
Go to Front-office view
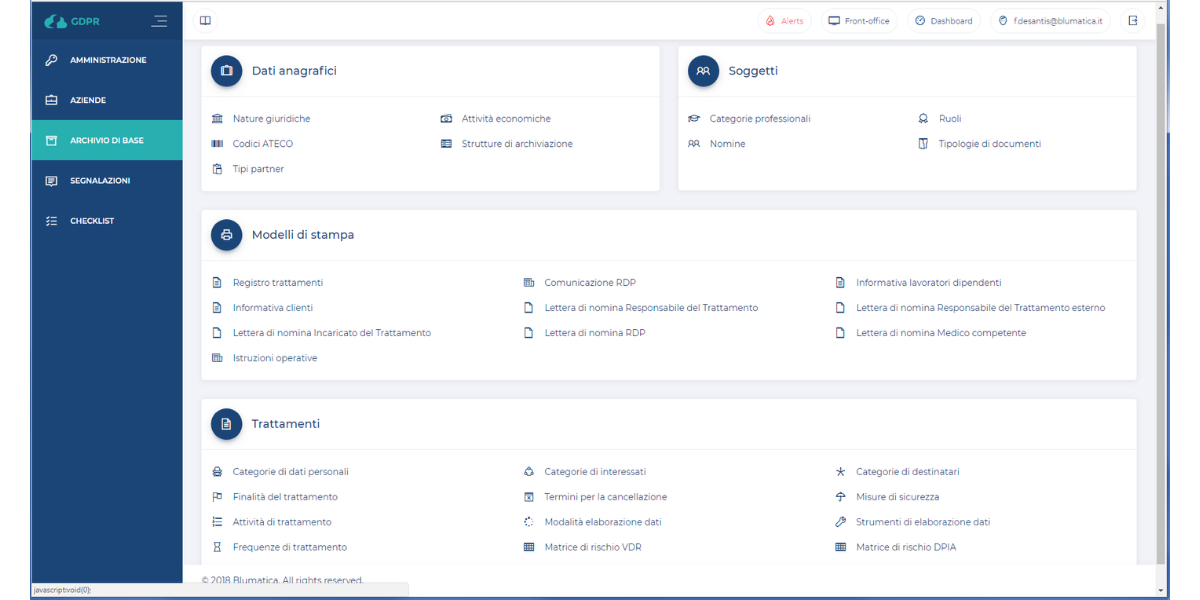click(x=858, y=21)
